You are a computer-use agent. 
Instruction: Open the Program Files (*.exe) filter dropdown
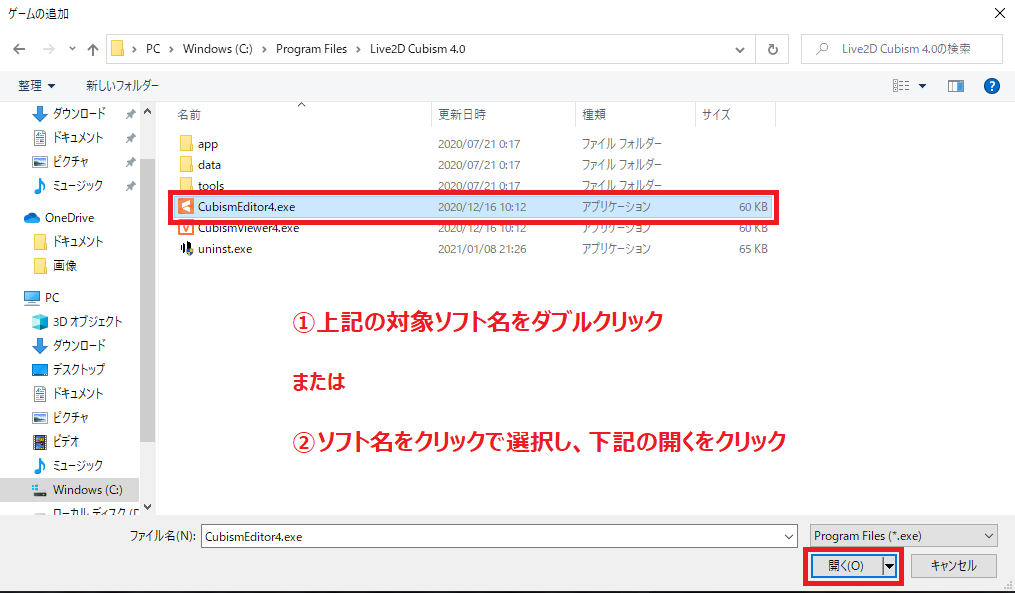click(x=904, y=536)
